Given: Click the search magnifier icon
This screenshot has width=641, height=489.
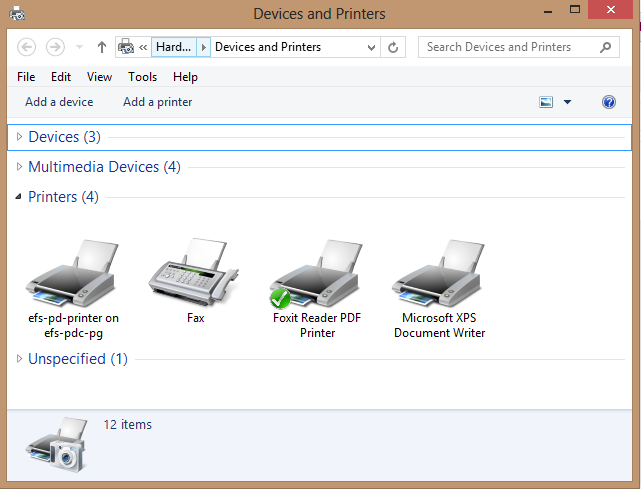Looking at the screenshot, I should point(605,47).
